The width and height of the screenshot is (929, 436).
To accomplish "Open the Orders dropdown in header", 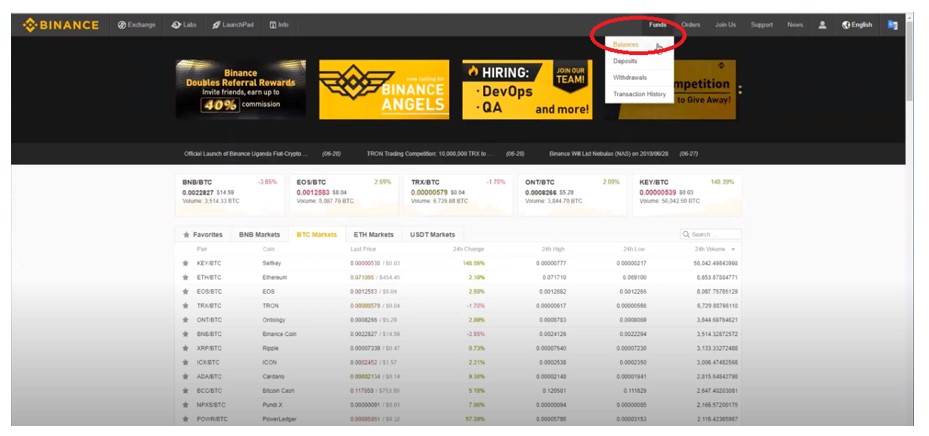I will pos(690,24).
